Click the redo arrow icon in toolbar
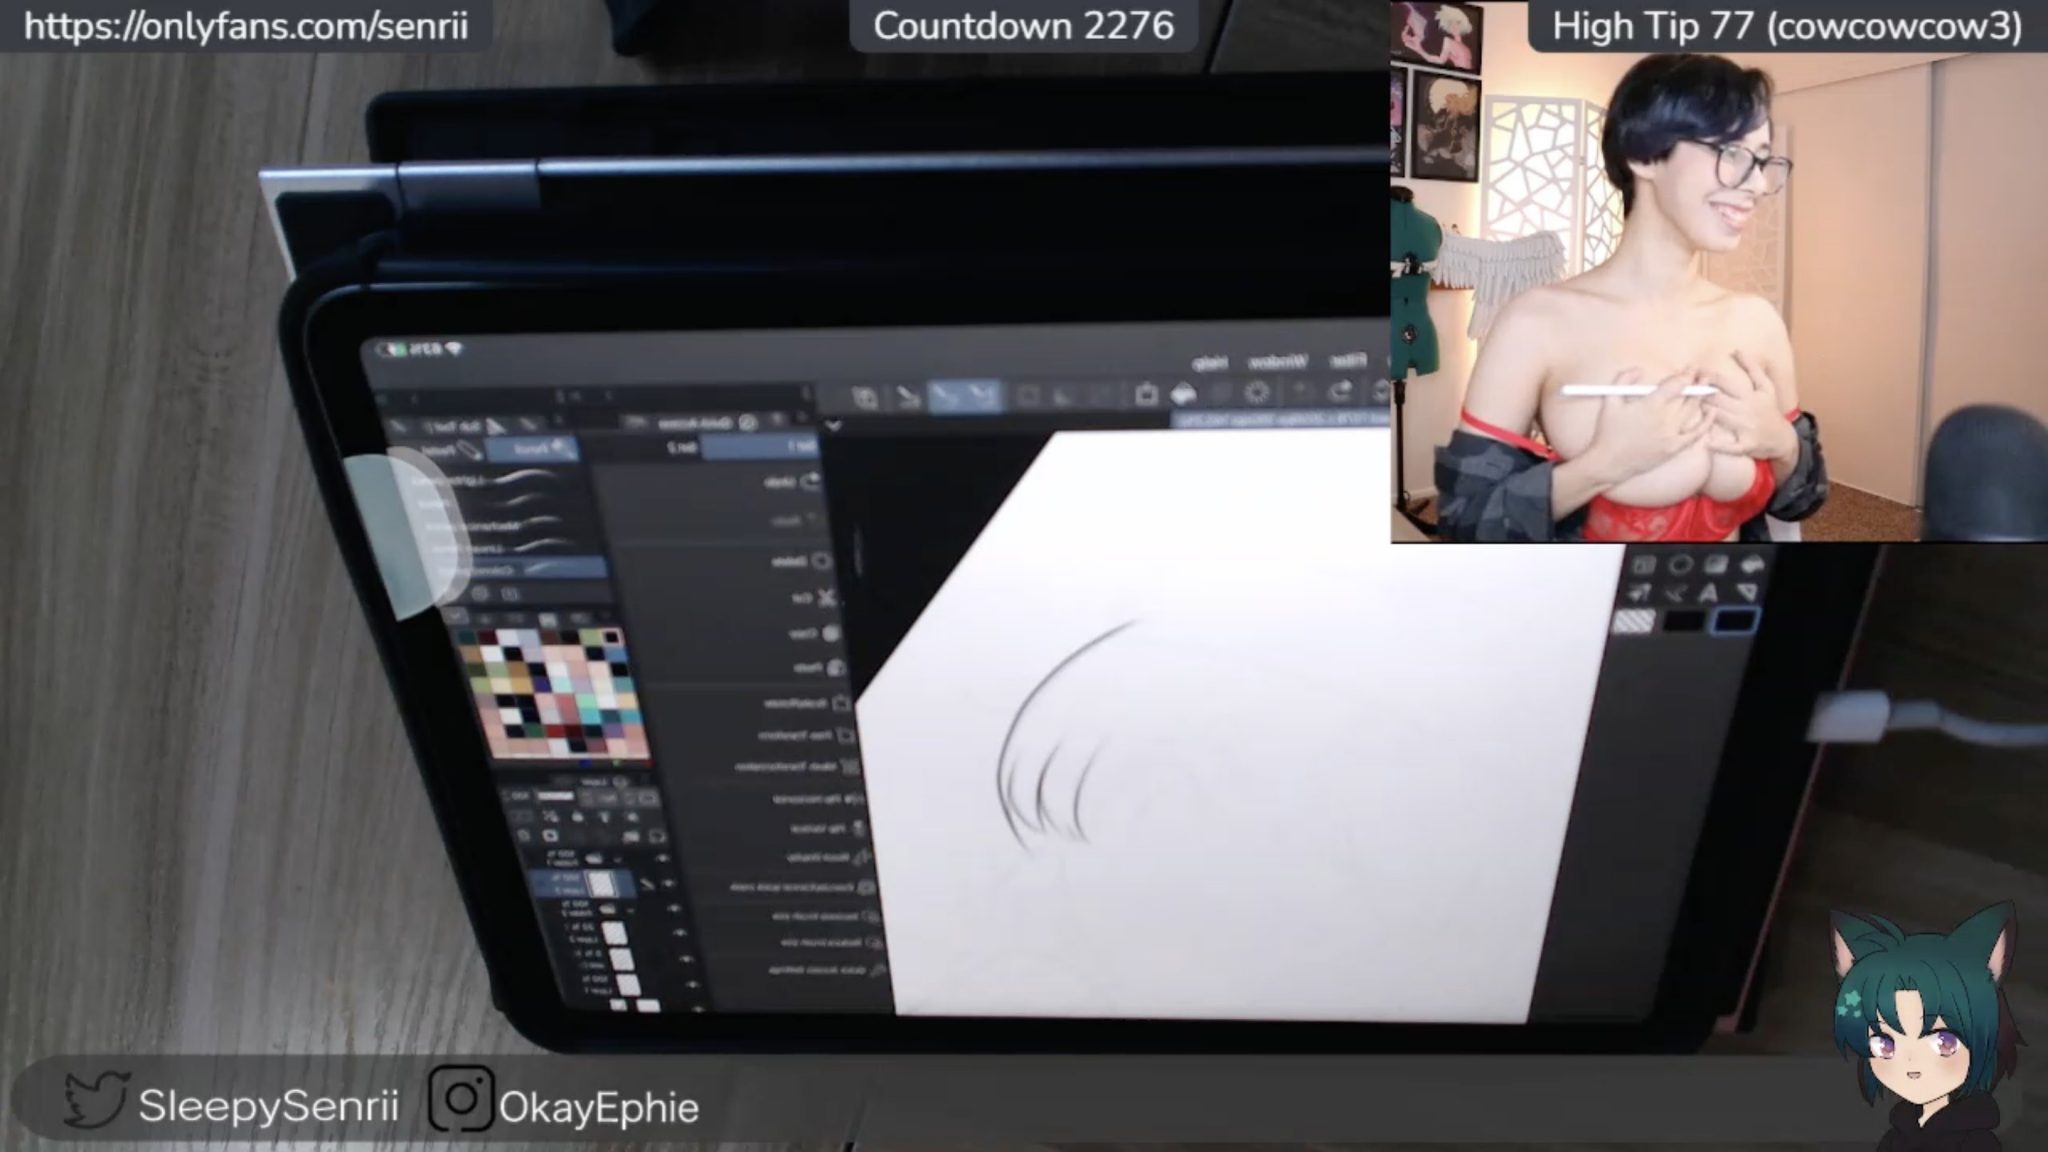Image resolution: width=2048 pixels, height=1152 pixels. 1341,391
